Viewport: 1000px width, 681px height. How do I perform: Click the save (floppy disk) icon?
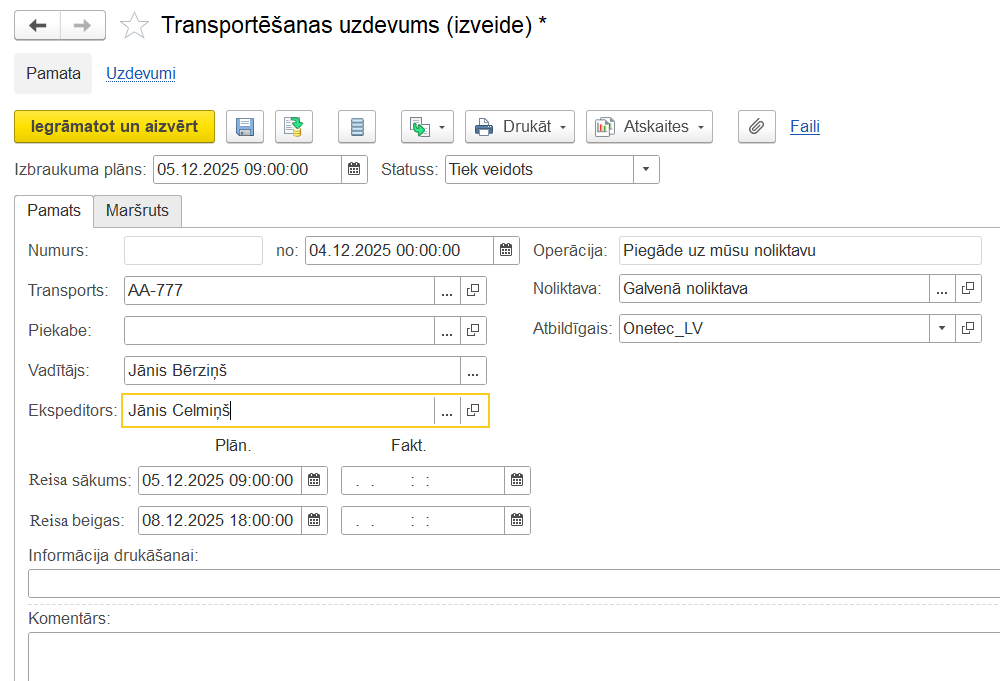click(x=245, y=127)
